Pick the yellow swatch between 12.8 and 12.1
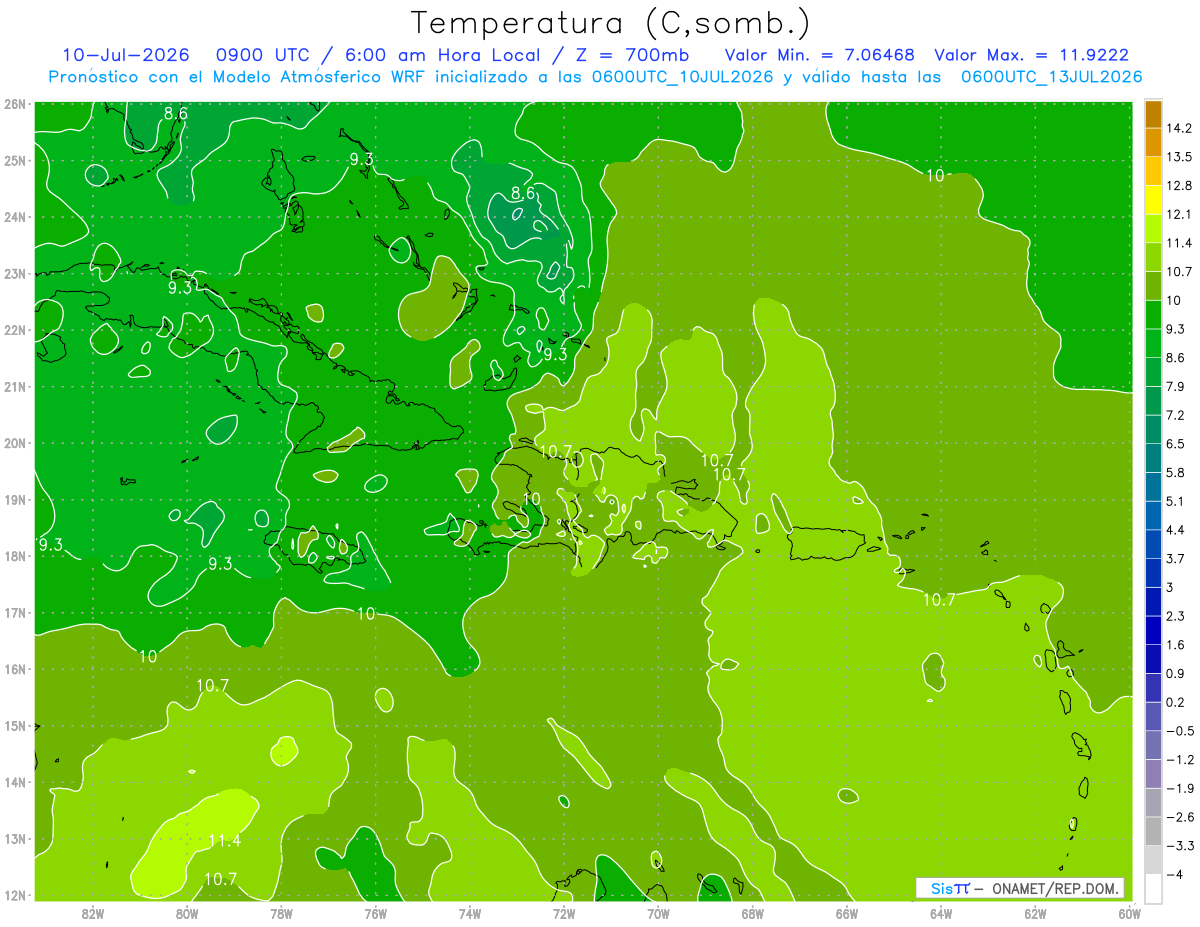Screen dimensions: 1200x927 click(x=1153, y=200)
